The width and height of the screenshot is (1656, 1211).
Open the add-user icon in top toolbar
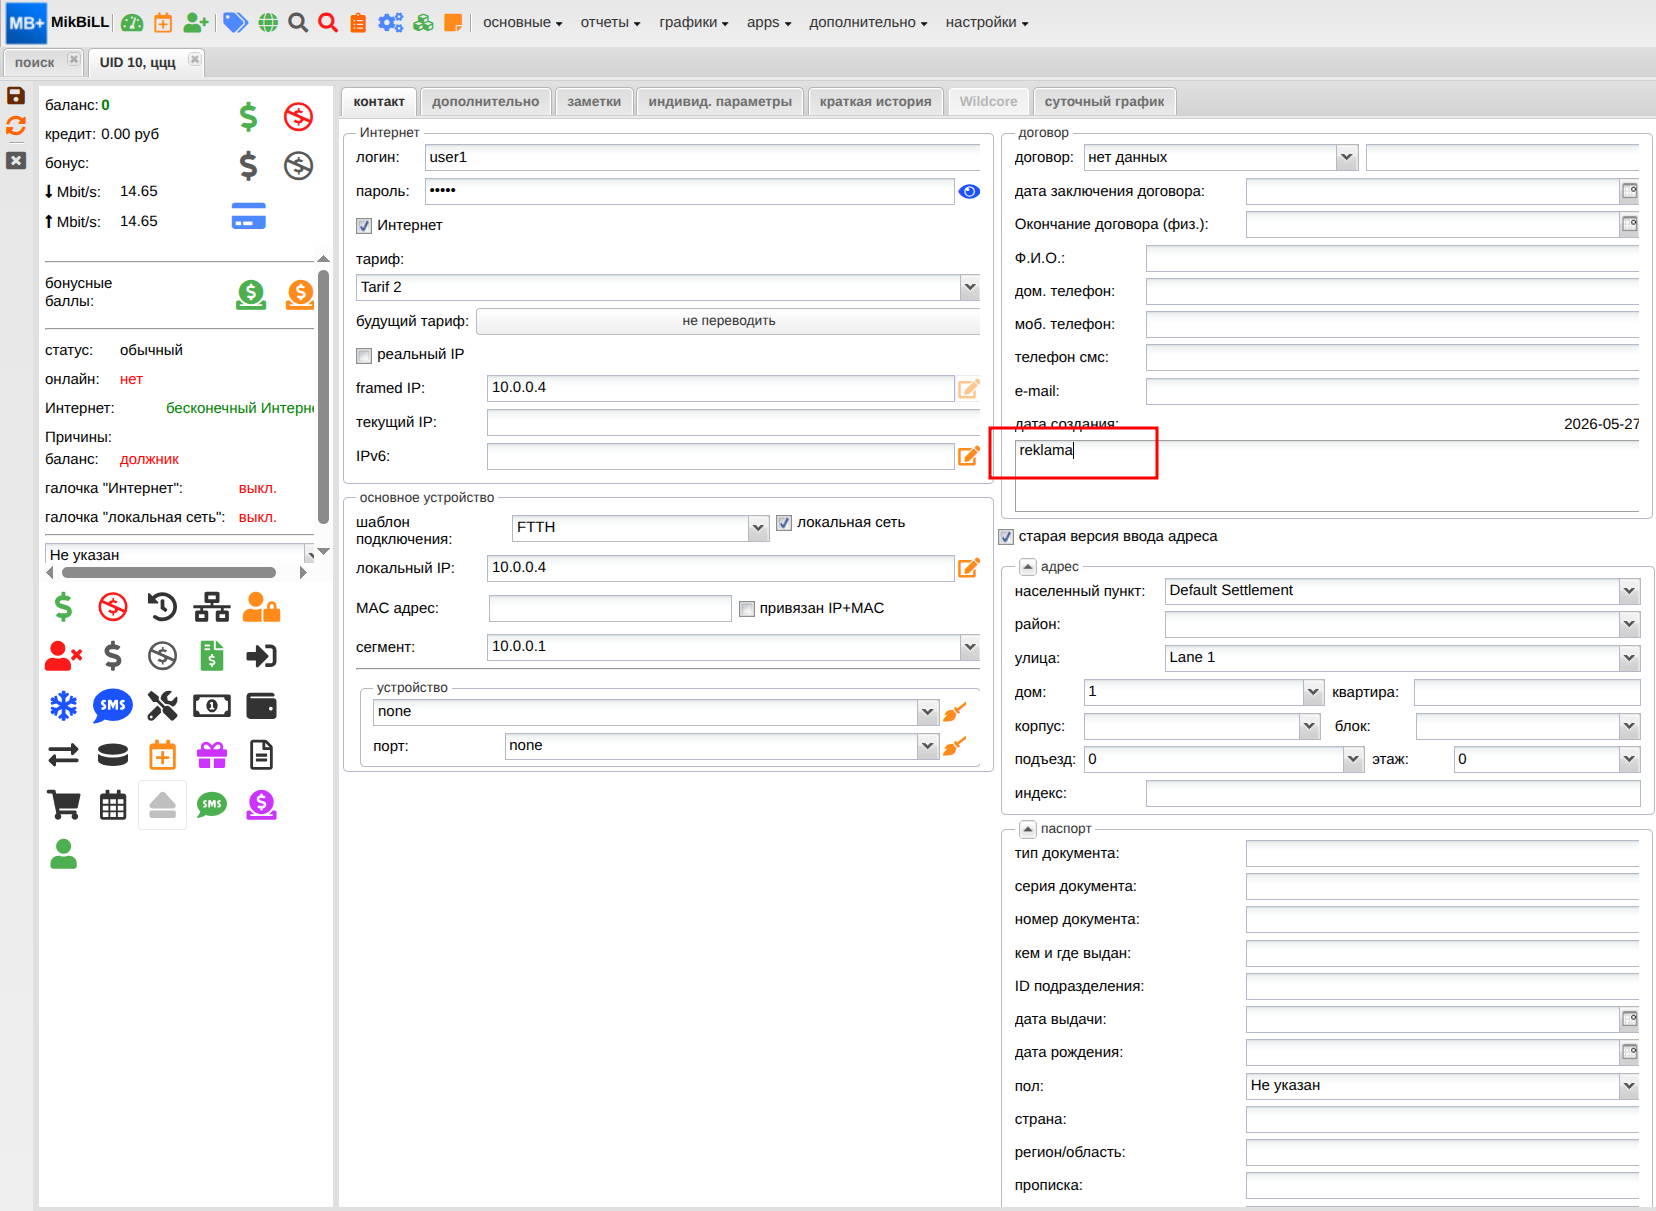pos(196,23)
